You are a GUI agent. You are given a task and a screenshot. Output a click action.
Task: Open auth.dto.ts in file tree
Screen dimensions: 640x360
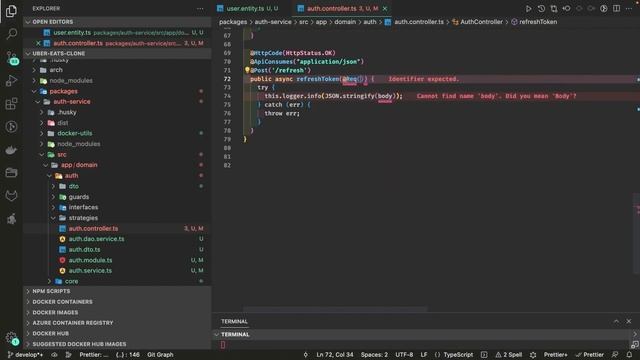[84, 249]
